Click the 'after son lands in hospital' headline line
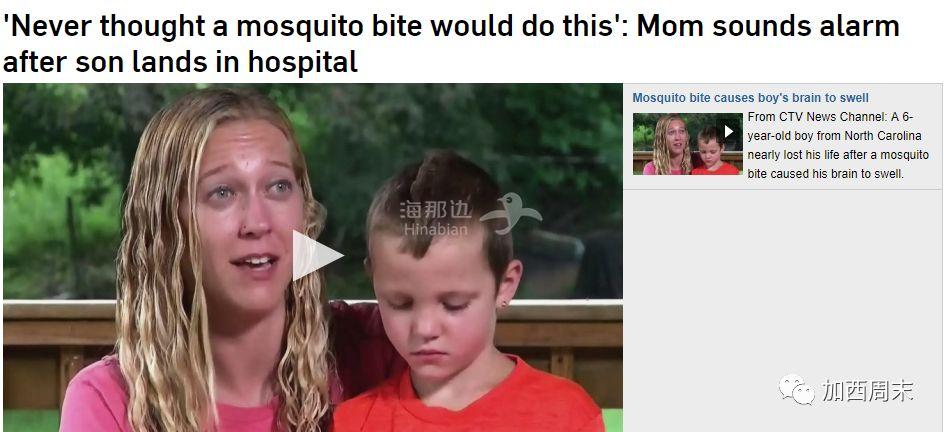The width and height of the screenshot is (944, 432). (180, 61)
